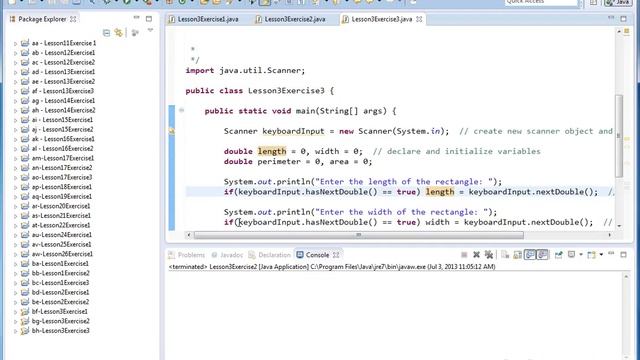640x360 pixels.
Task: Open Package Explorer view menu arrow
Action: click(x=150, y=31)
